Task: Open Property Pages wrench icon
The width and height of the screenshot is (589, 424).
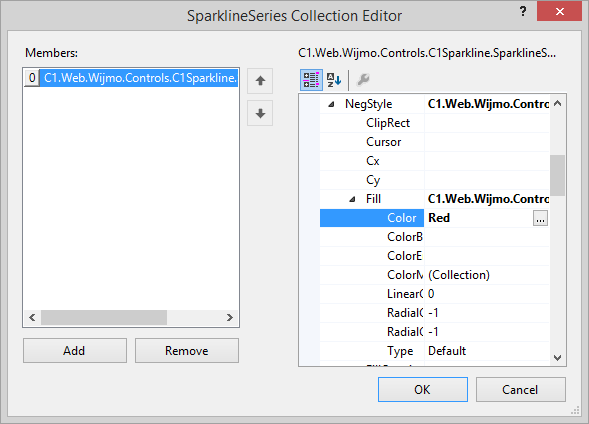Action: point(363,80)
